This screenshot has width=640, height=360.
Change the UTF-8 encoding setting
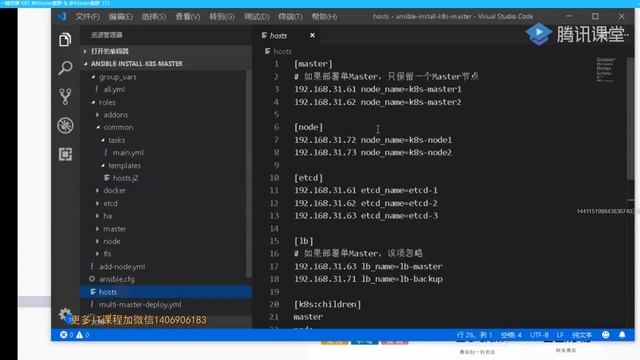pos(539,335)
